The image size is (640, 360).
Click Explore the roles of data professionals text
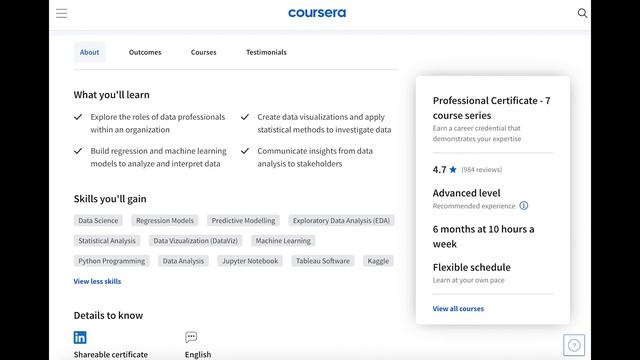(158, 123)
